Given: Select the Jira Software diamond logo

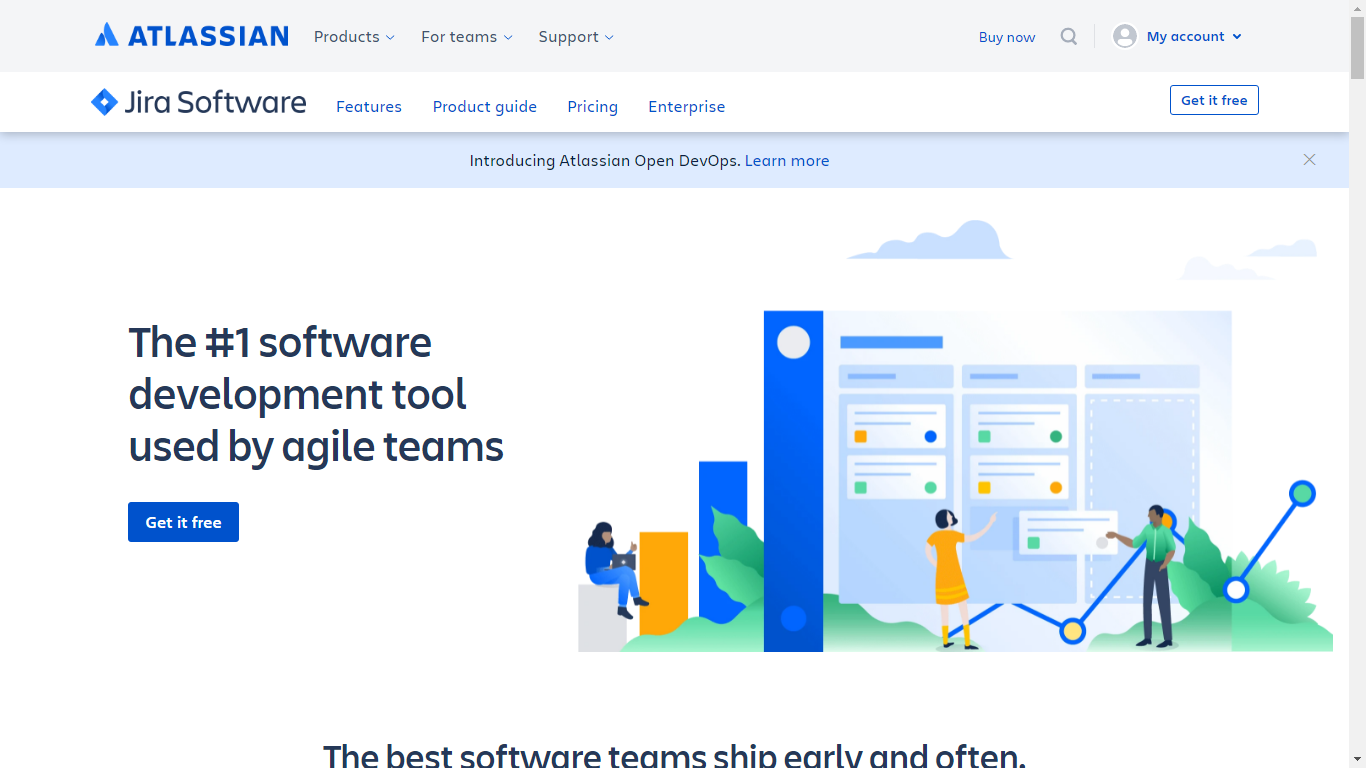Looking at the screenshot, I should pos(104,101).
